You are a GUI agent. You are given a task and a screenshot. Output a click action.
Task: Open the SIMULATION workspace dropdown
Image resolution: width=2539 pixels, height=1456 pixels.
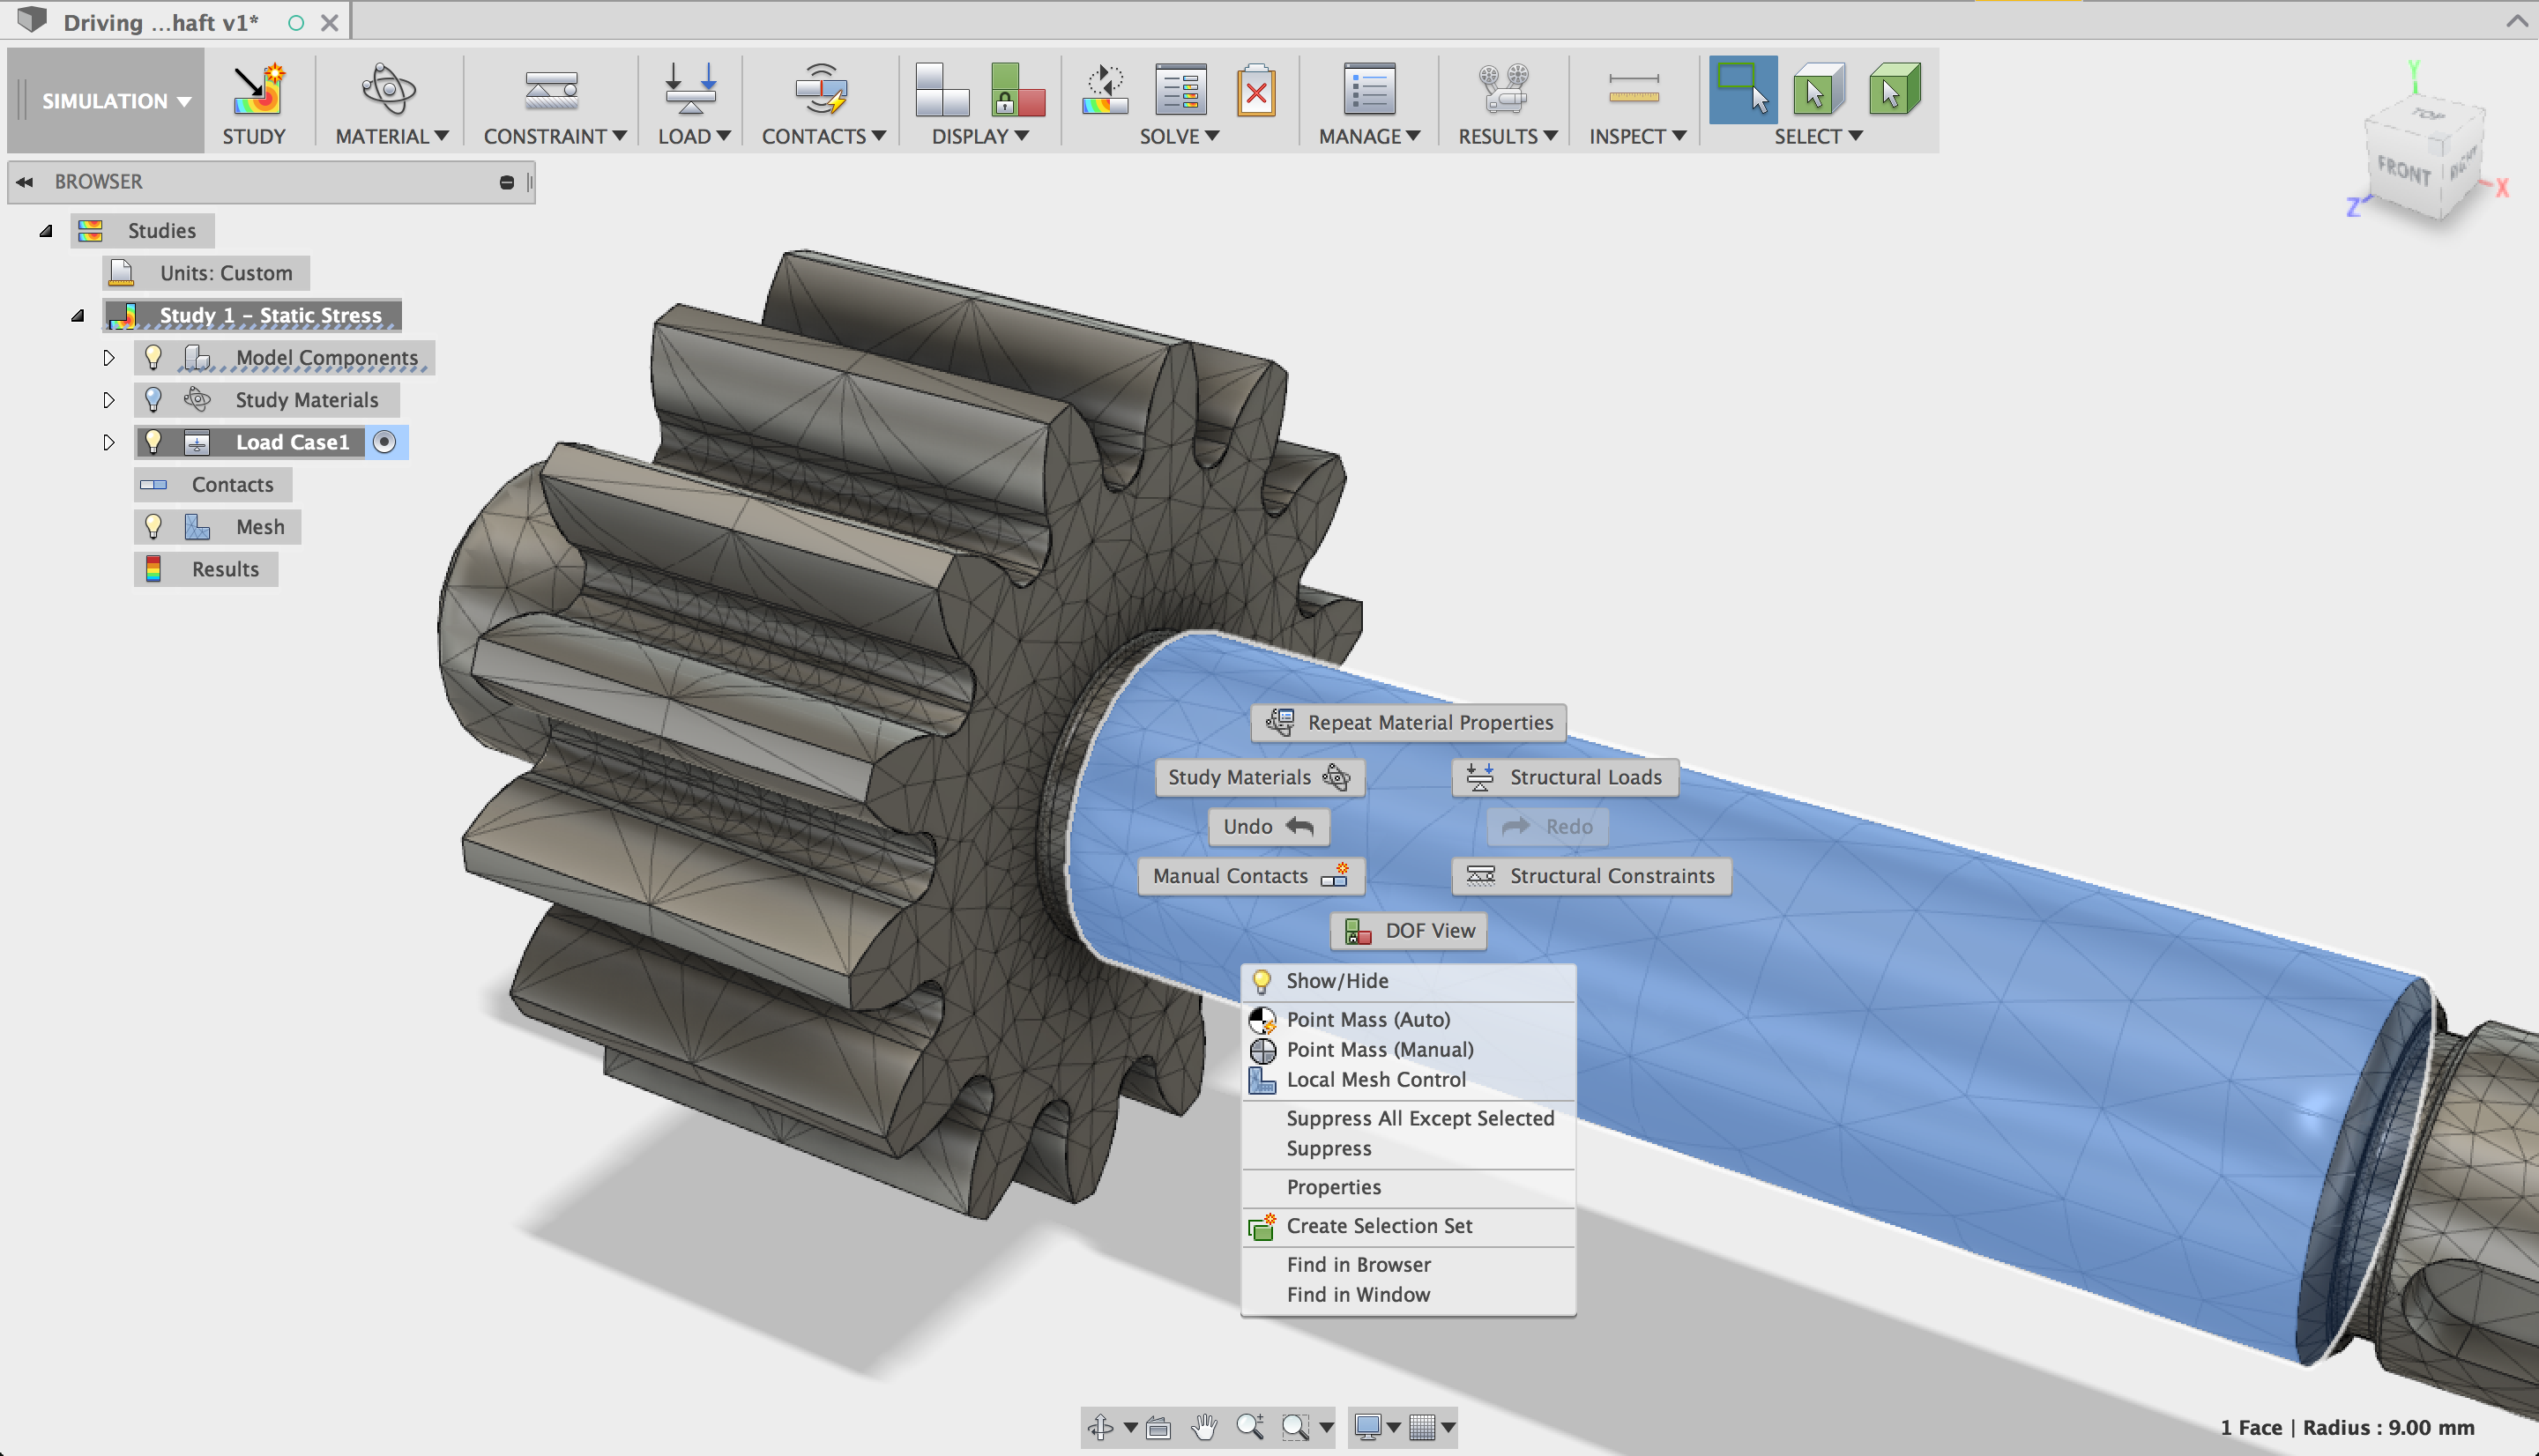click(x=115, y=101)
